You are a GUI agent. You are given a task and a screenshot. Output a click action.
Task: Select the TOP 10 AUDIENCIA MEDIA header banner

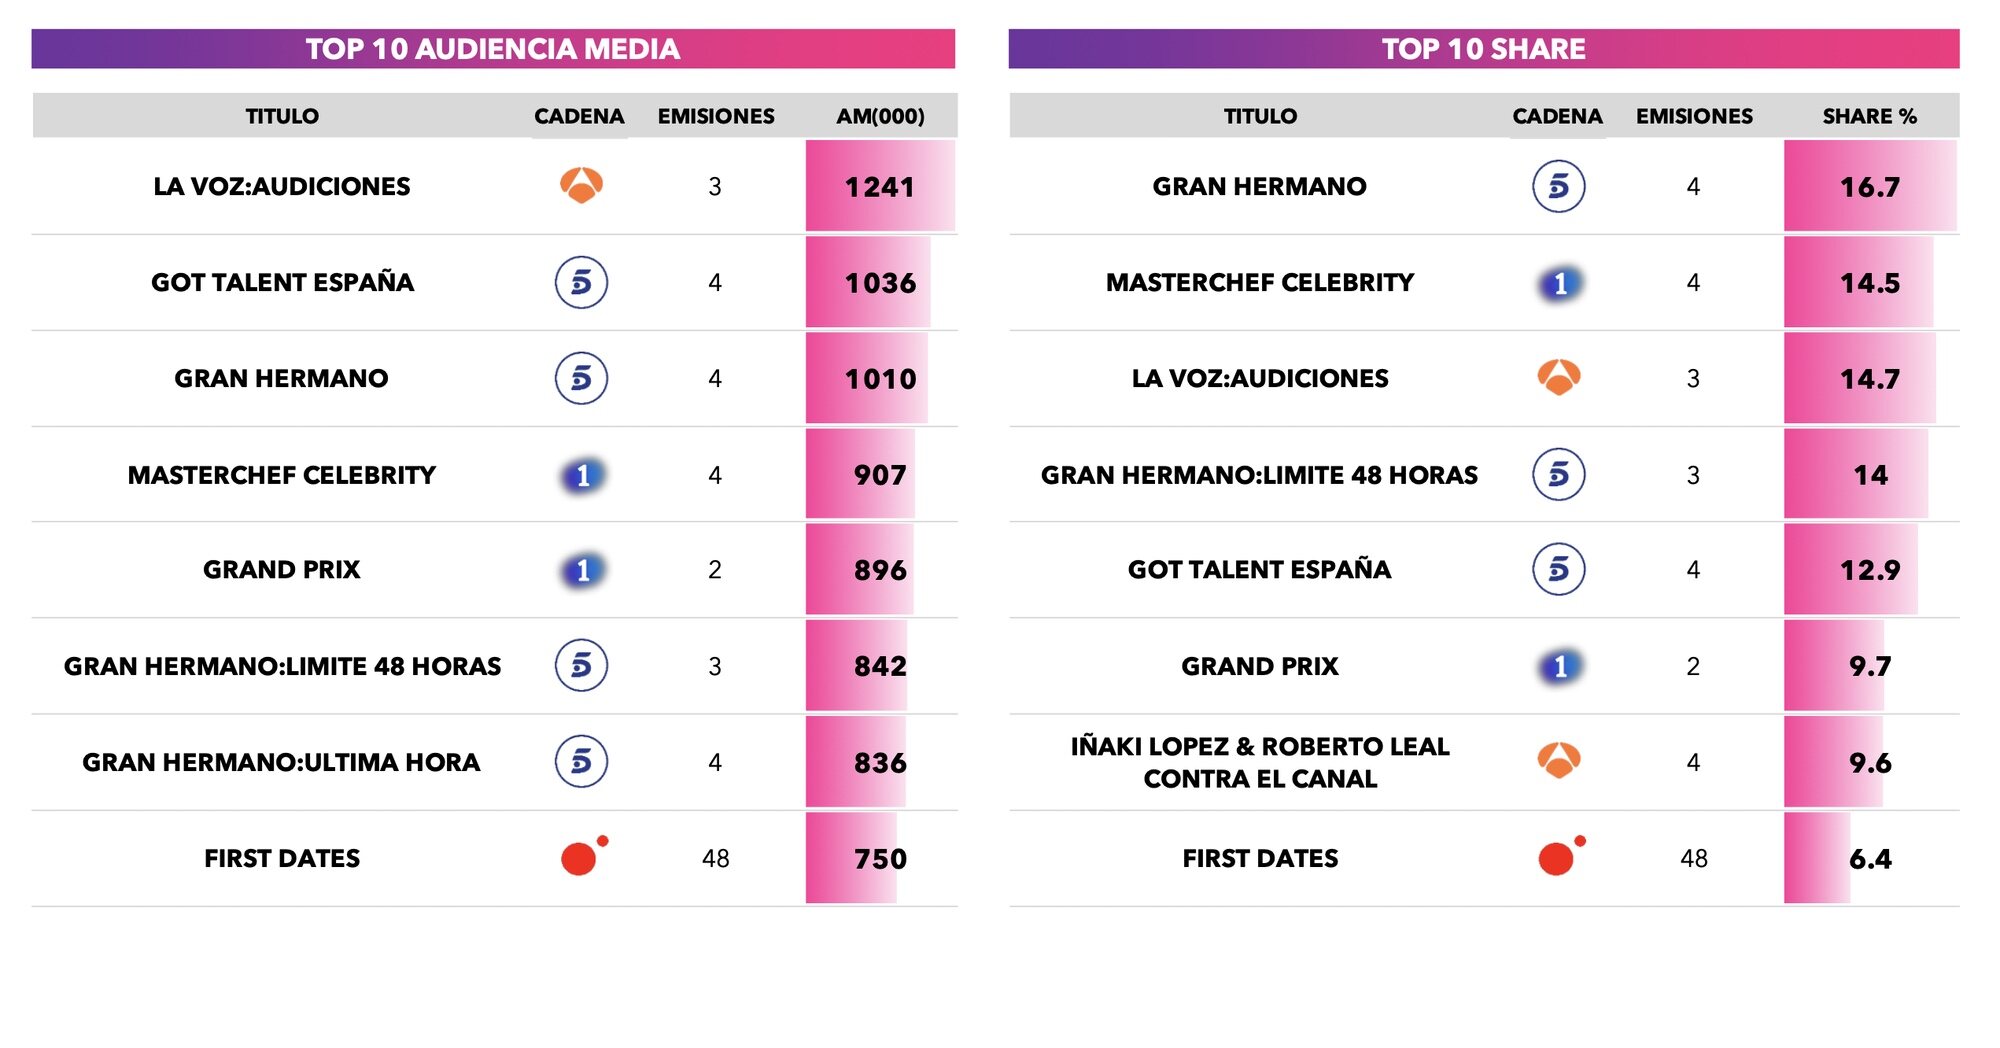pos(493,49)
